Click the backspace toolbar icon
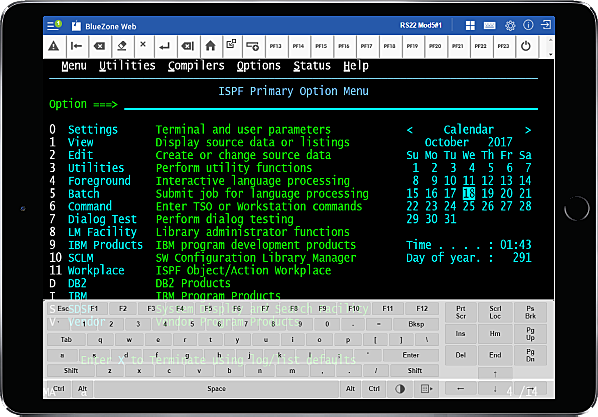This screenshot has height=417, width=598. click(x=99, y=46)
